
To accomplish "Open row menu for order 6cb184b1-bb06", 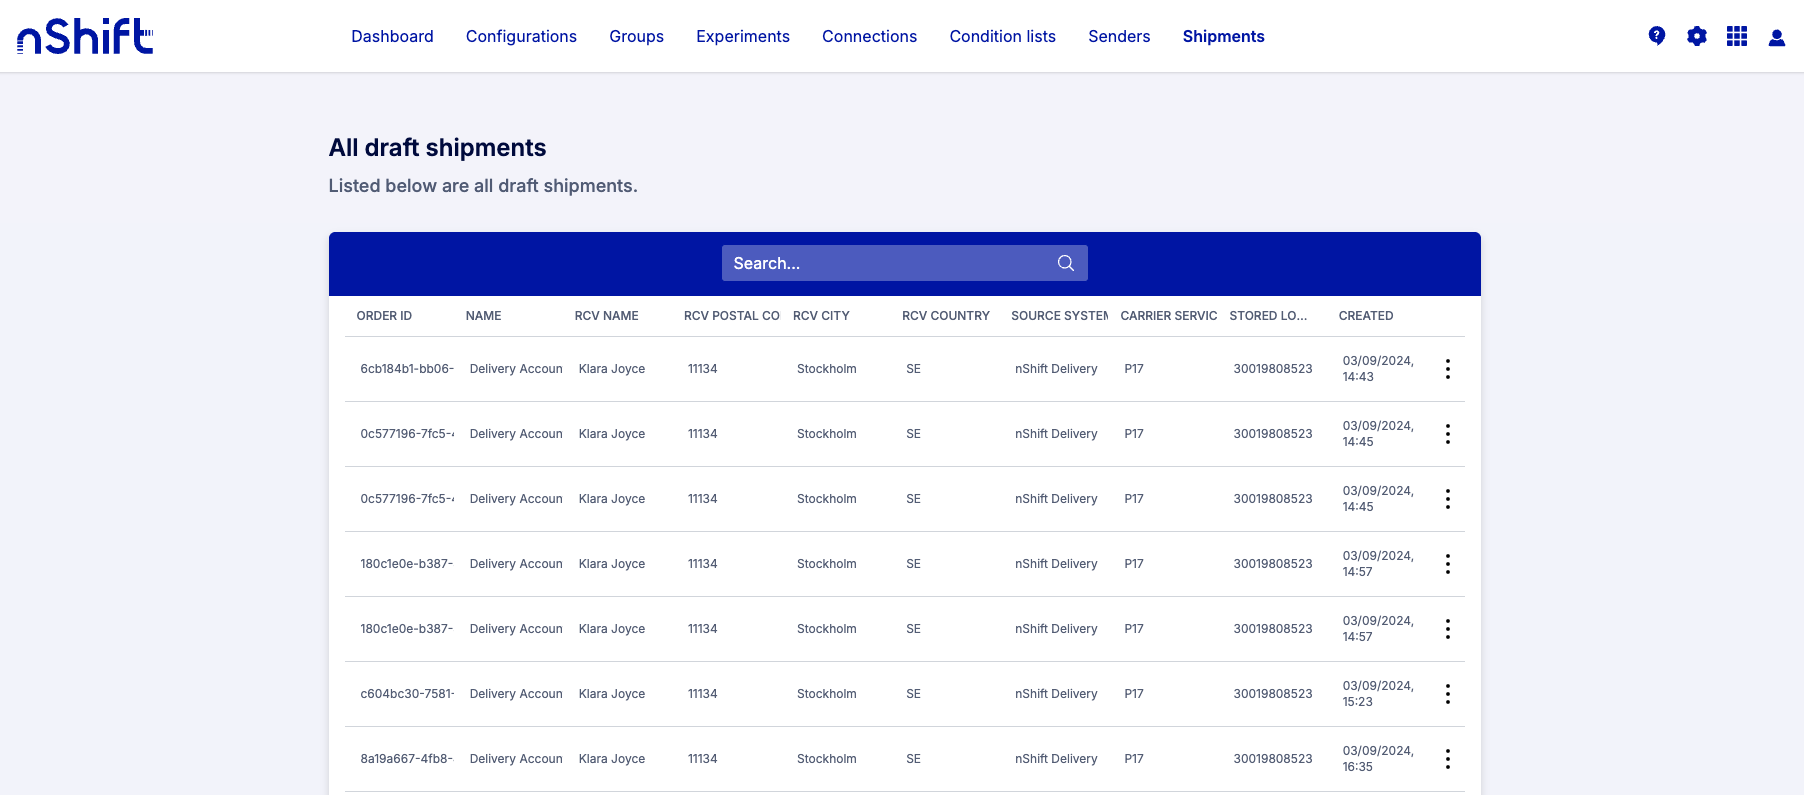I will [x=1447, y=369].
